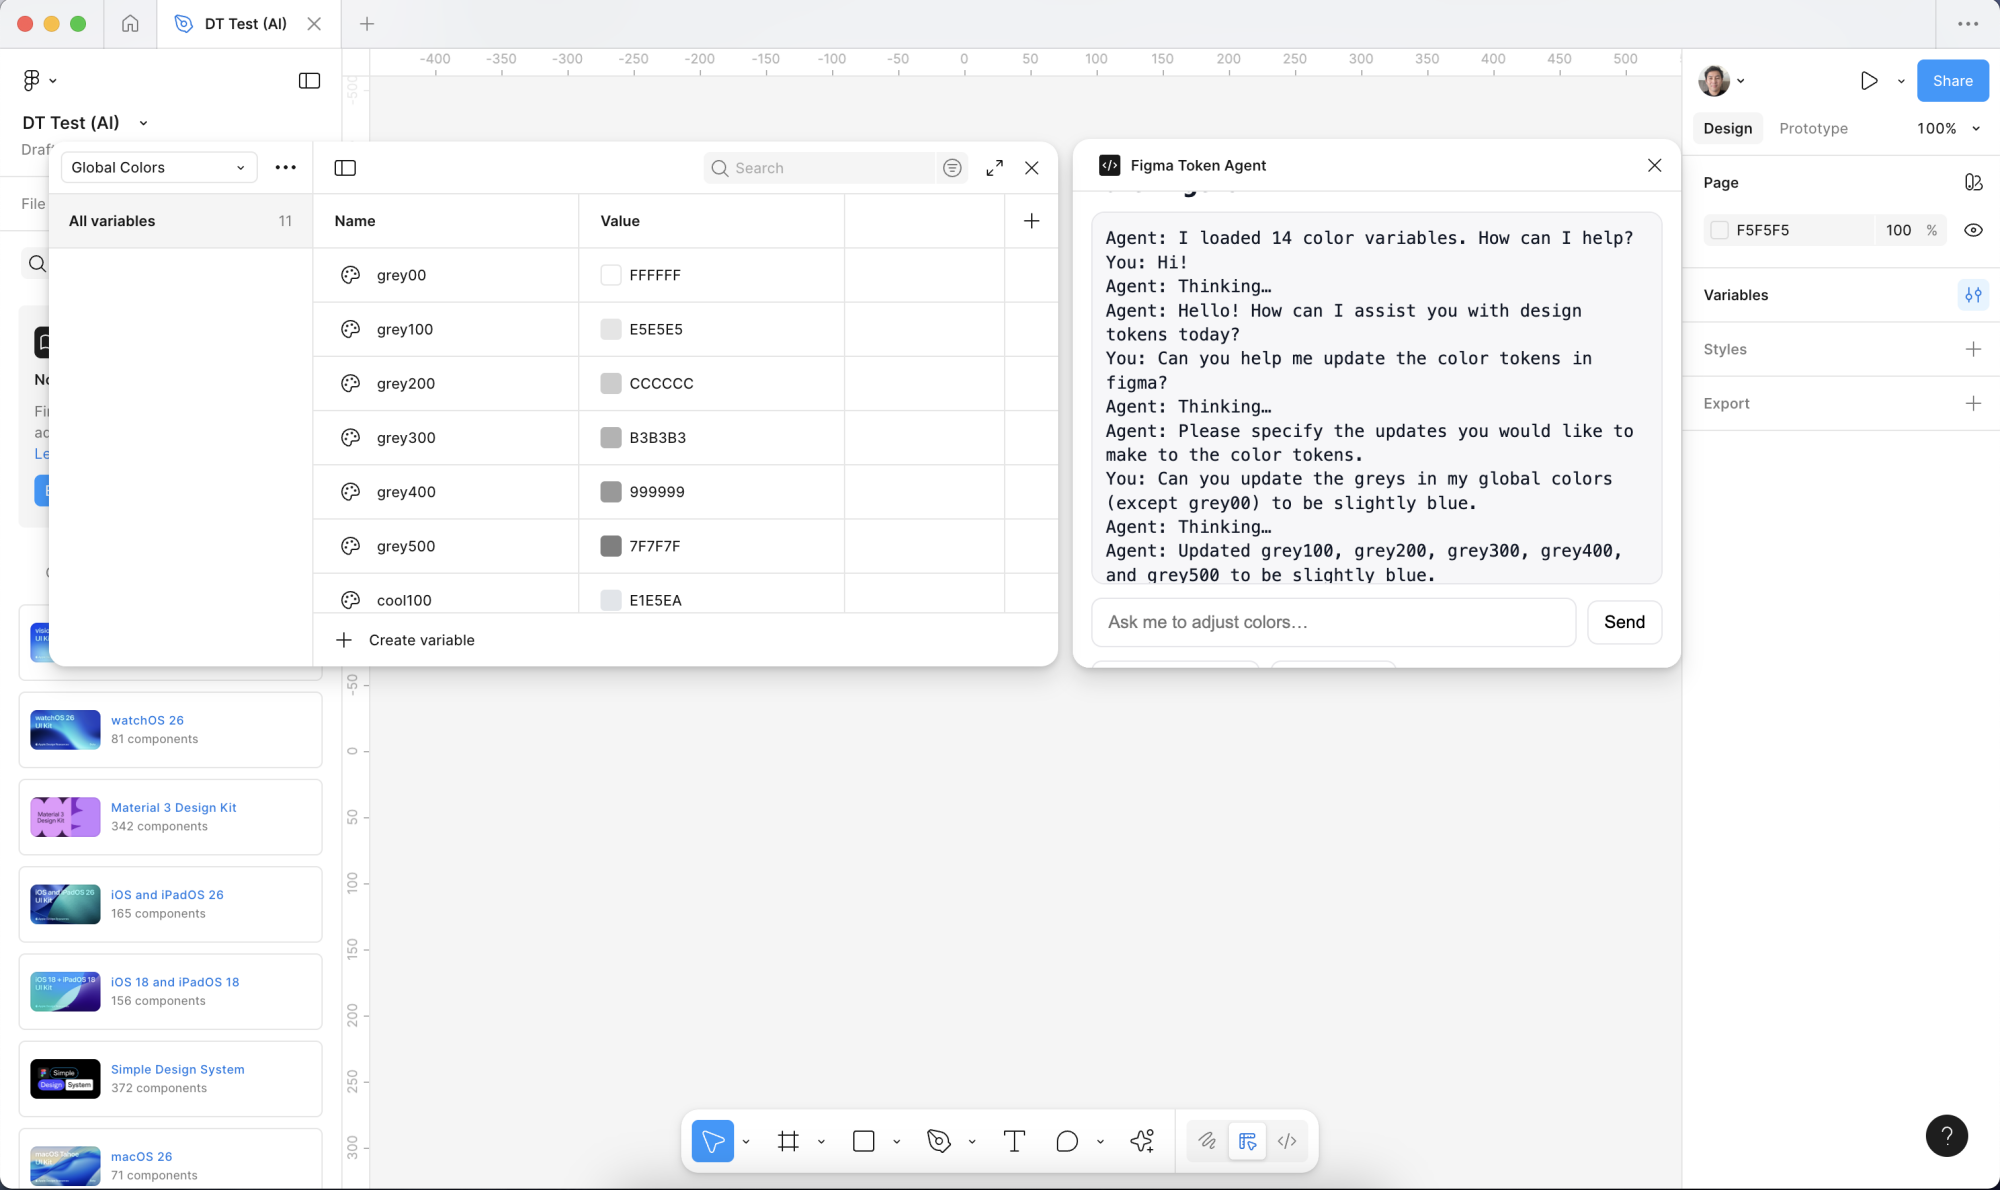Click the Send button in Token Agent
The width and height of the screenshot is (2000, 1190).
(1624, 622)
